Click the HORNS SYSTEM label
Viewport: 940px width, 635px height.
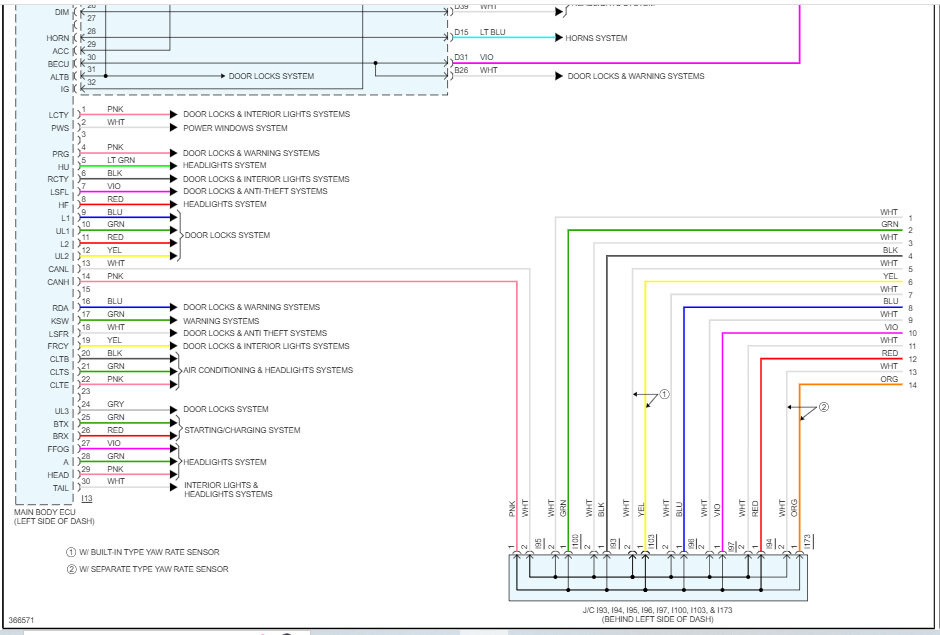[x=596, y=38]
